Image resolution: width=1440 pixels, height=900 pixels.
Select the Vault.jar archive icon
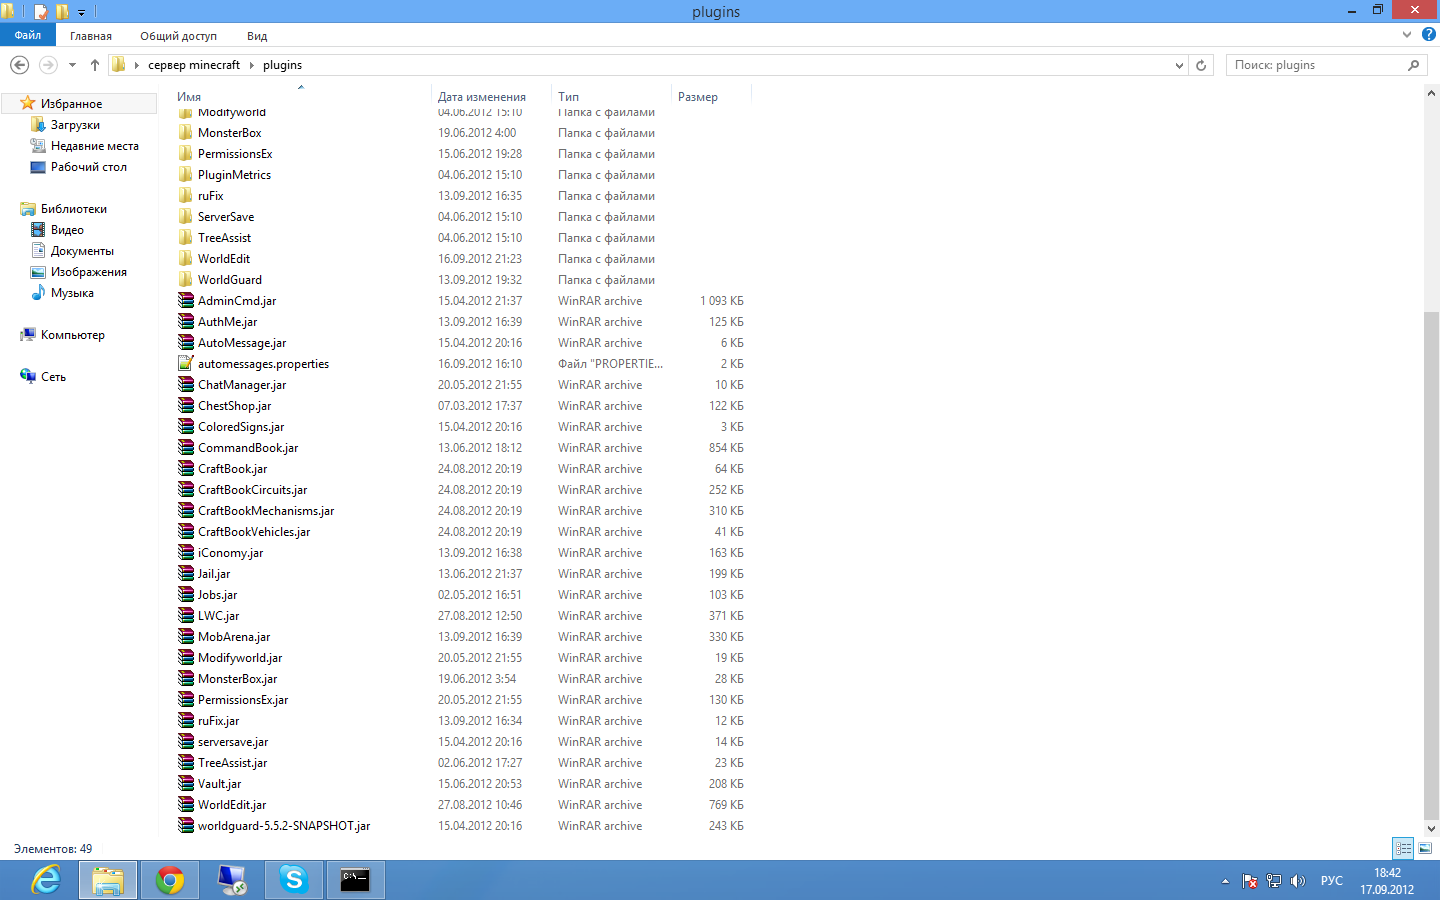pyautogui.click(x=186, y=783)
